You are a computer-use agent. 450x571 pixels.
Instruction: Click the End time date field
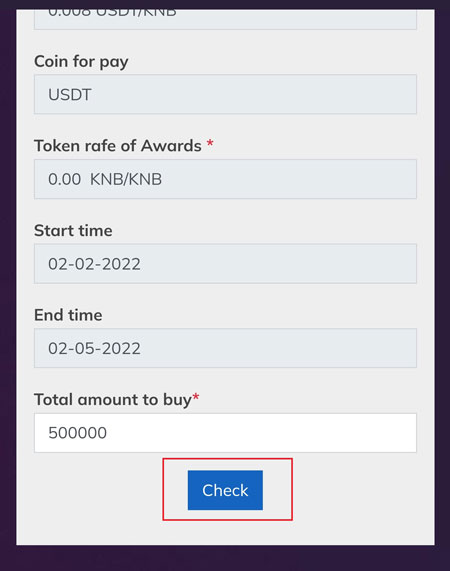click(225, 348)
